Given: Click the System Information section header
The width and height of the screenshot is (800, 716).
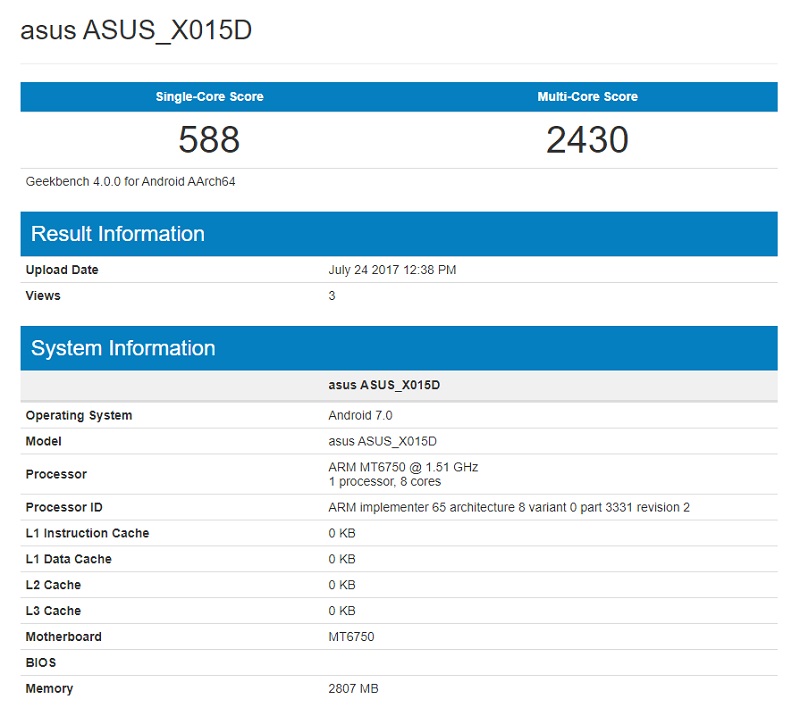Looking at the screenshot, I should click(123, 347).
